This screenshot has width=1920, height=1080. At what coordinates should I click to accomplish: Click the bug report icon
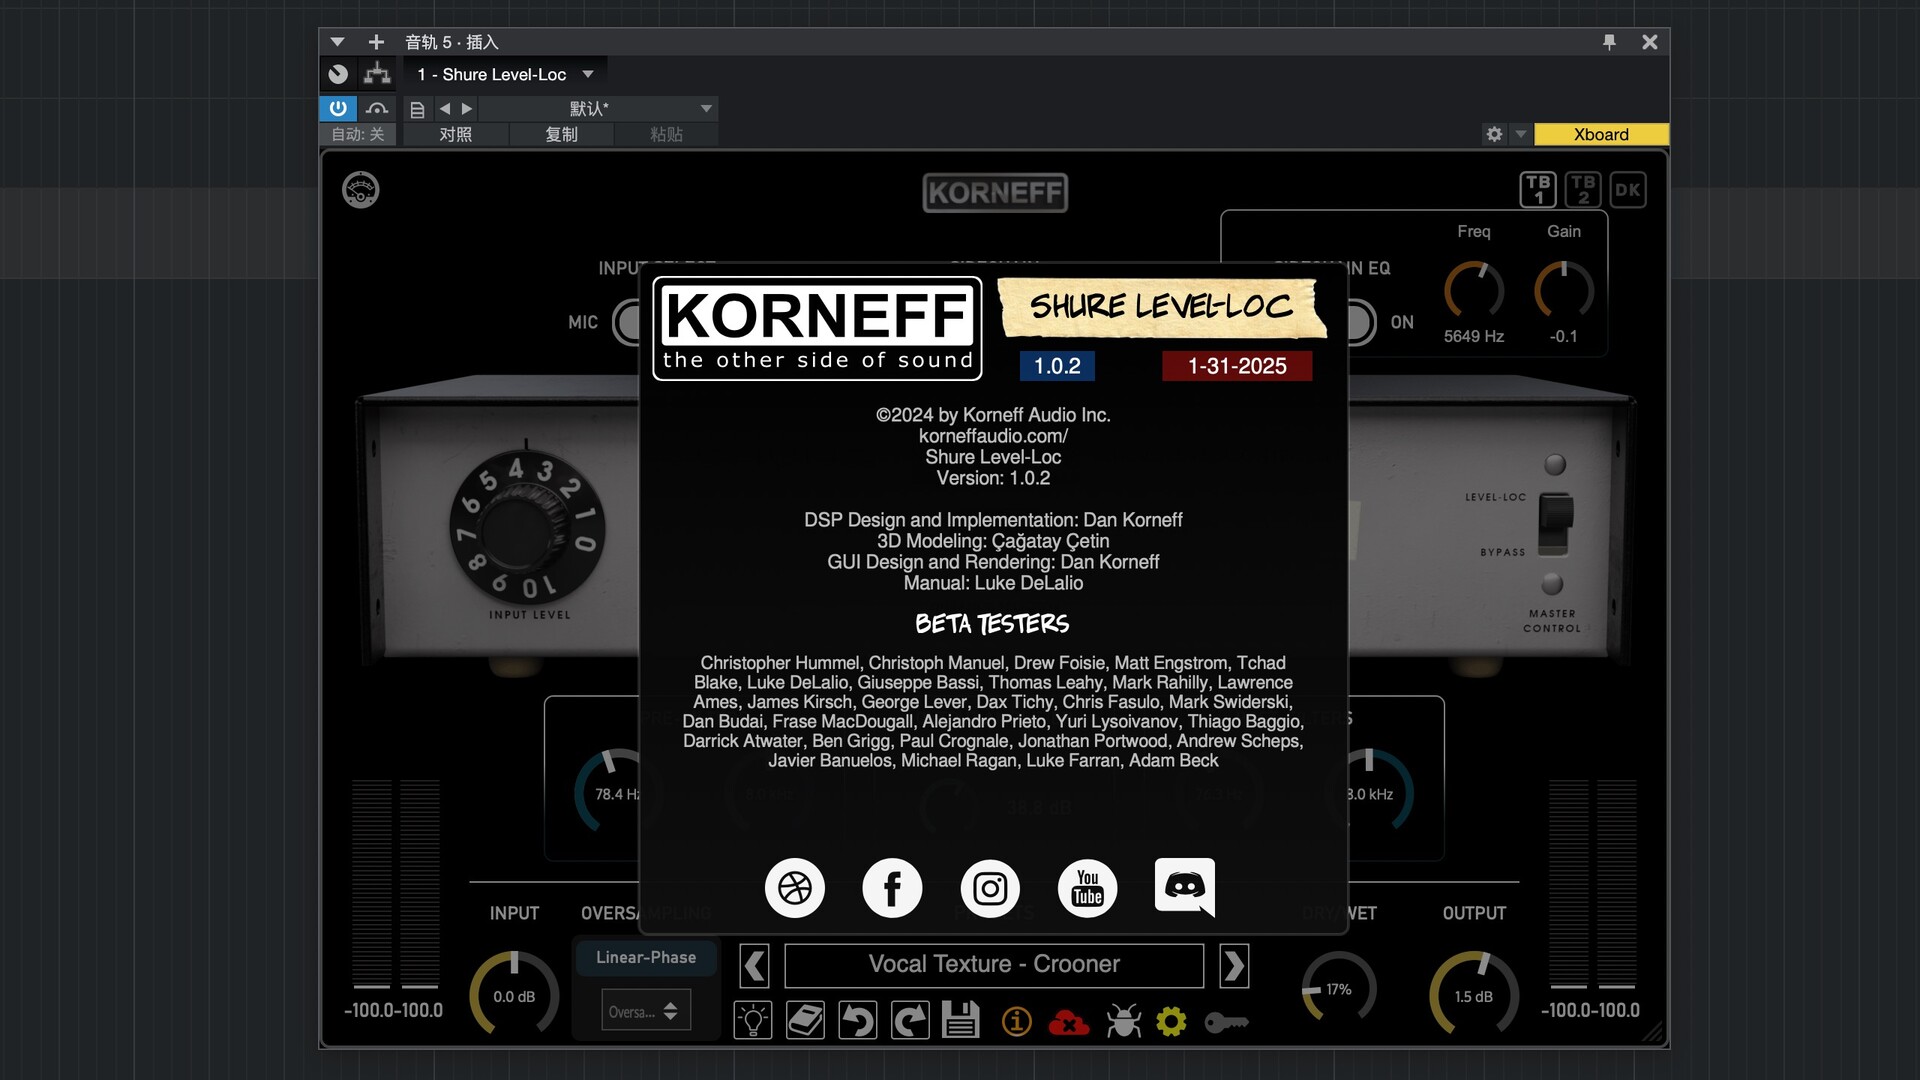1123,1021
